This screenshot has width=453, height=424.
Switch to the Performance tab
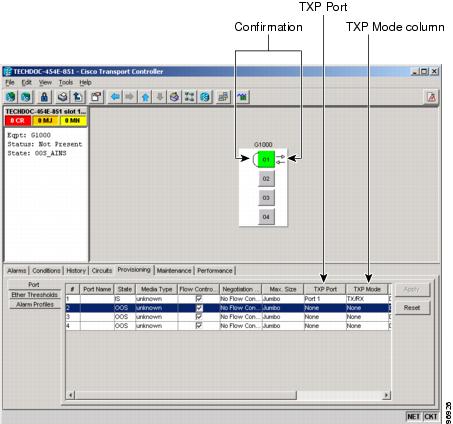pyautogui.click(x=215, y=271)
